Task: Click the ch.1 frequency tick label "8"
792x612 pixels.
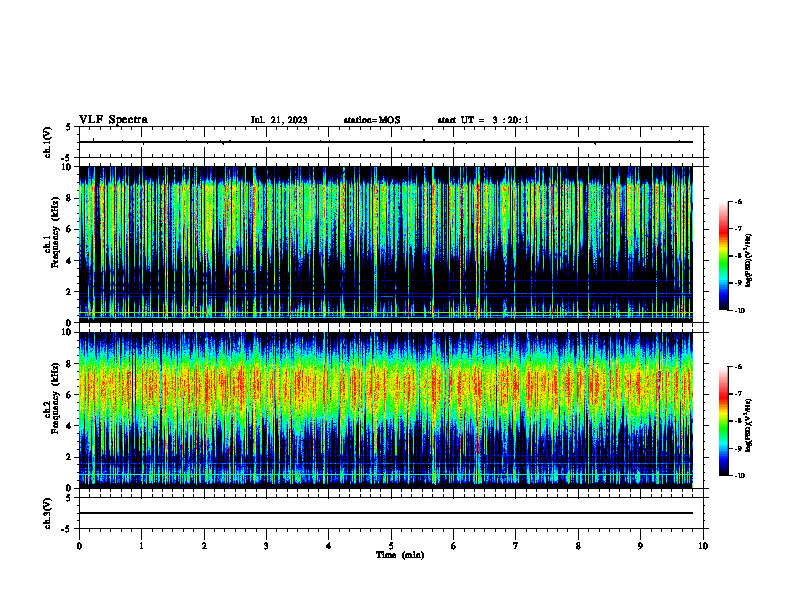Action: (x=69, y=198)
